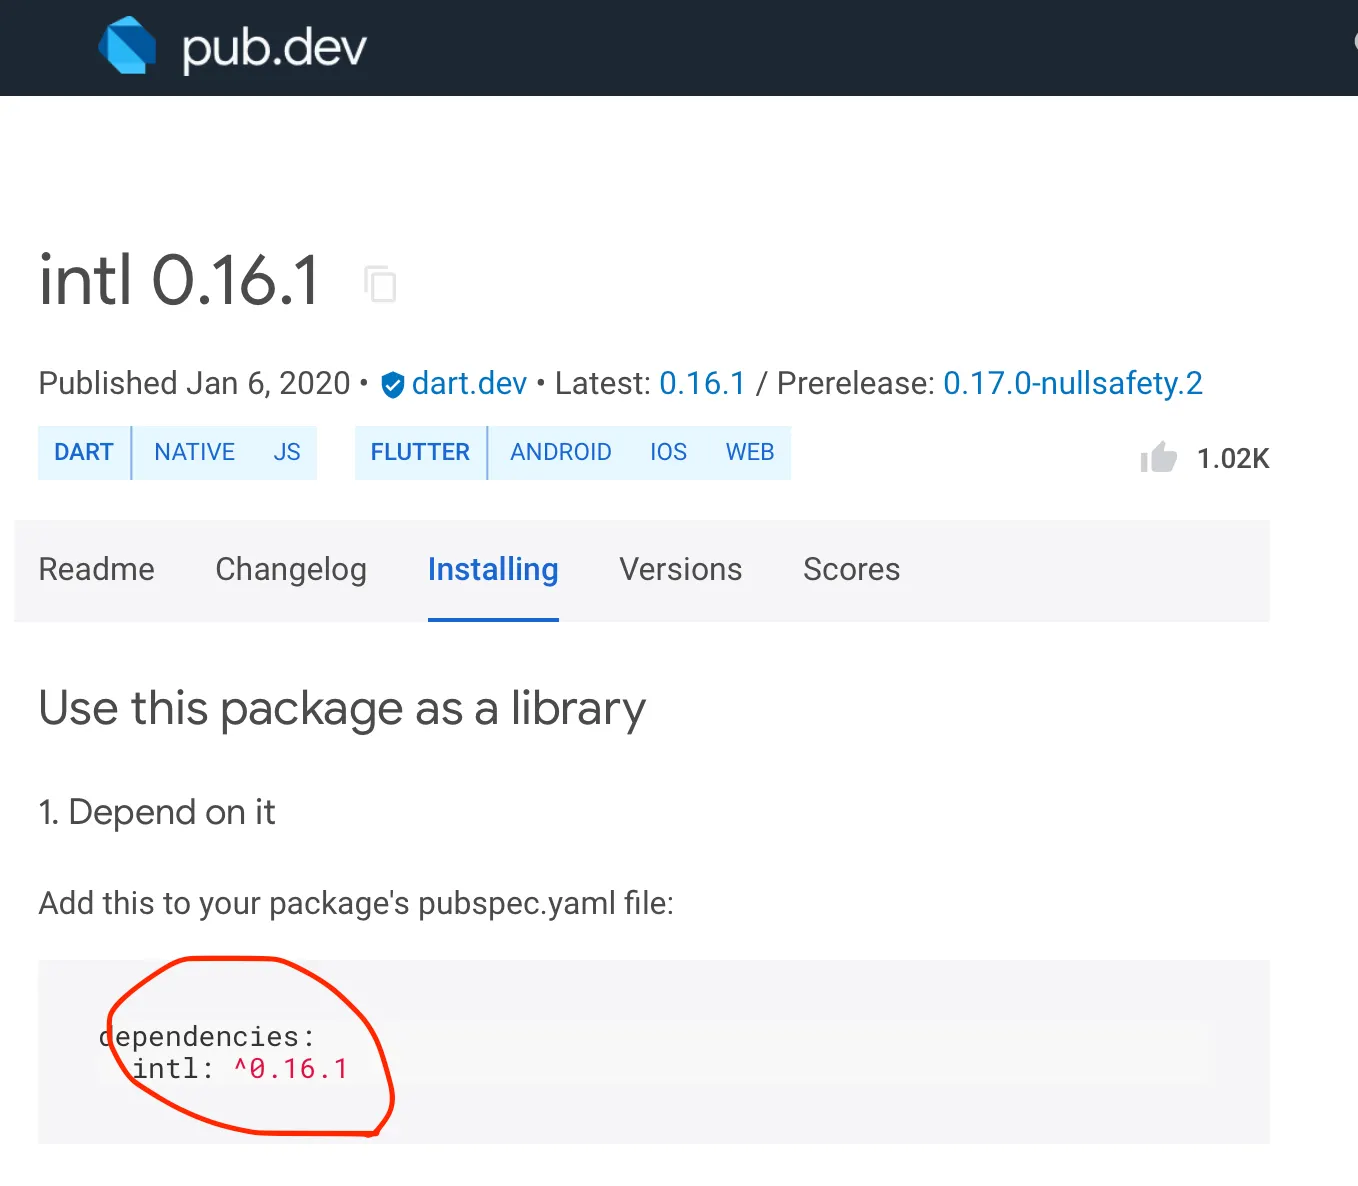Viewport: 1358px width, 1186px height.
Task: Switch to the Scores tab
Action: pos(851,569)
